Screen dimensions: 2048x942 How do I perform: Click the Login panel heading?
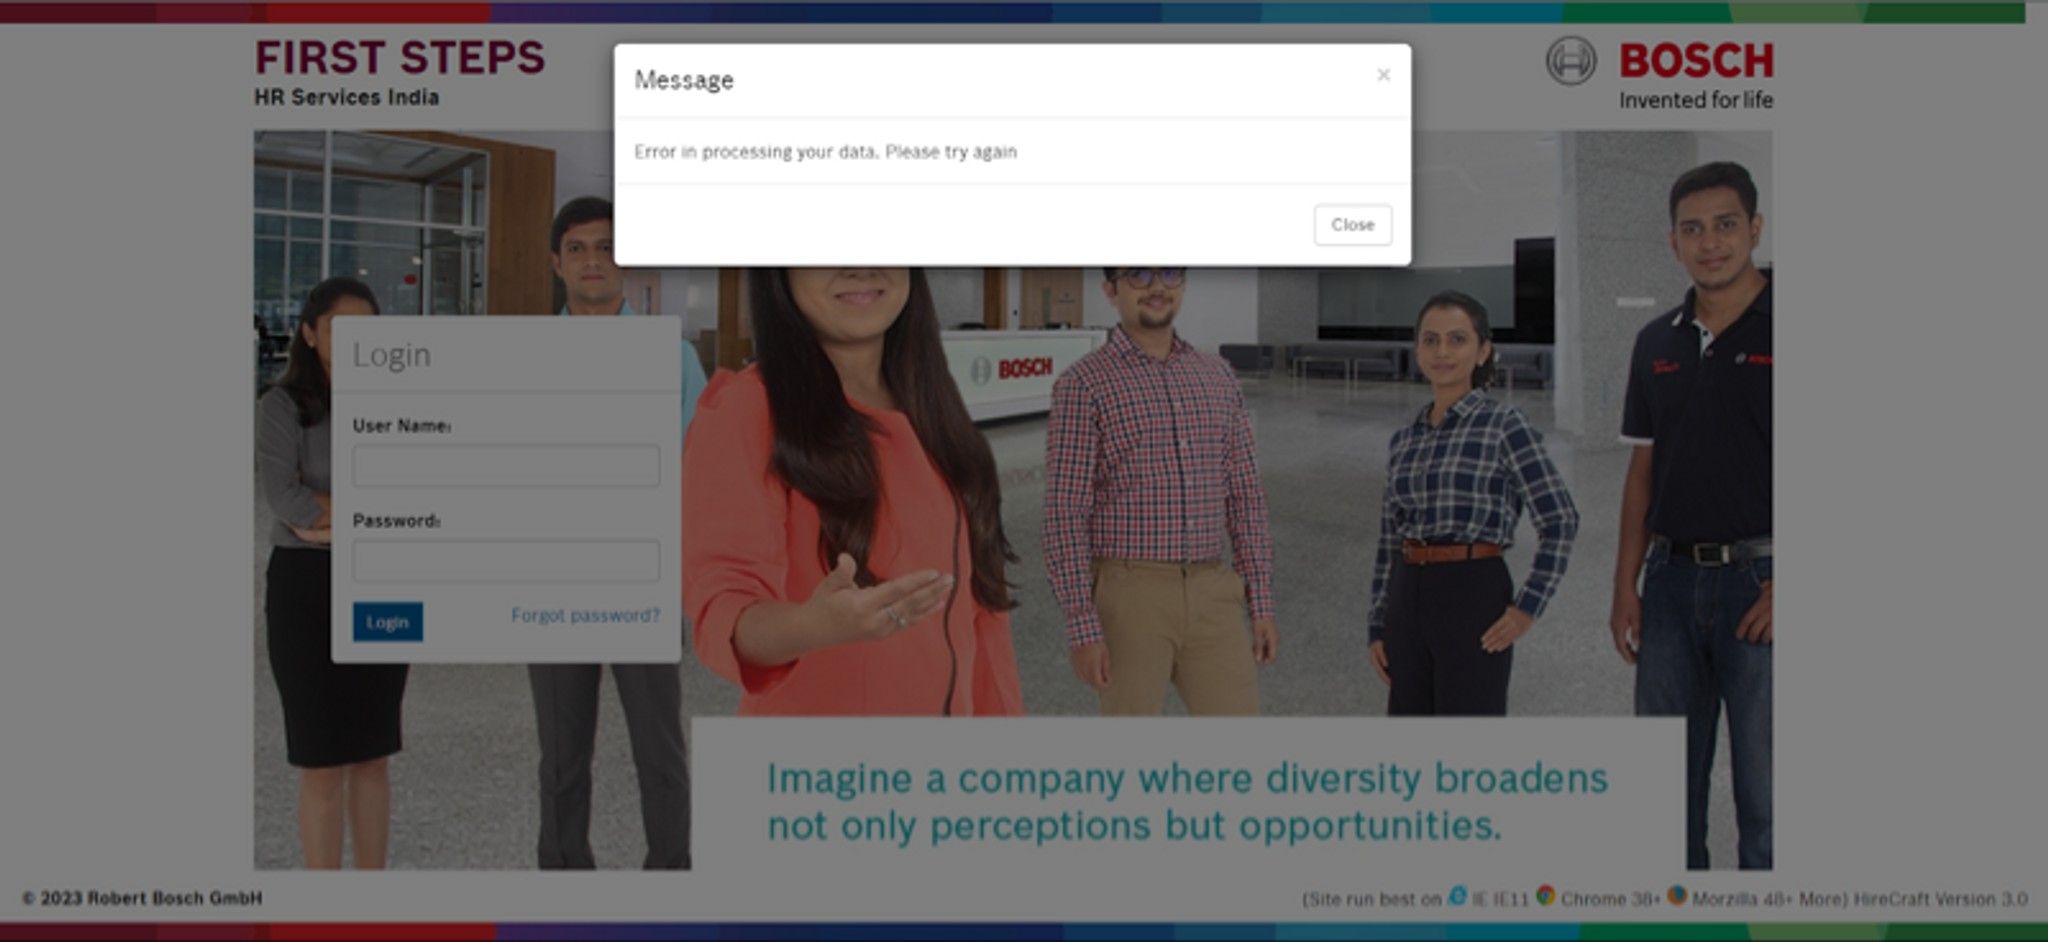click(391, 355)
